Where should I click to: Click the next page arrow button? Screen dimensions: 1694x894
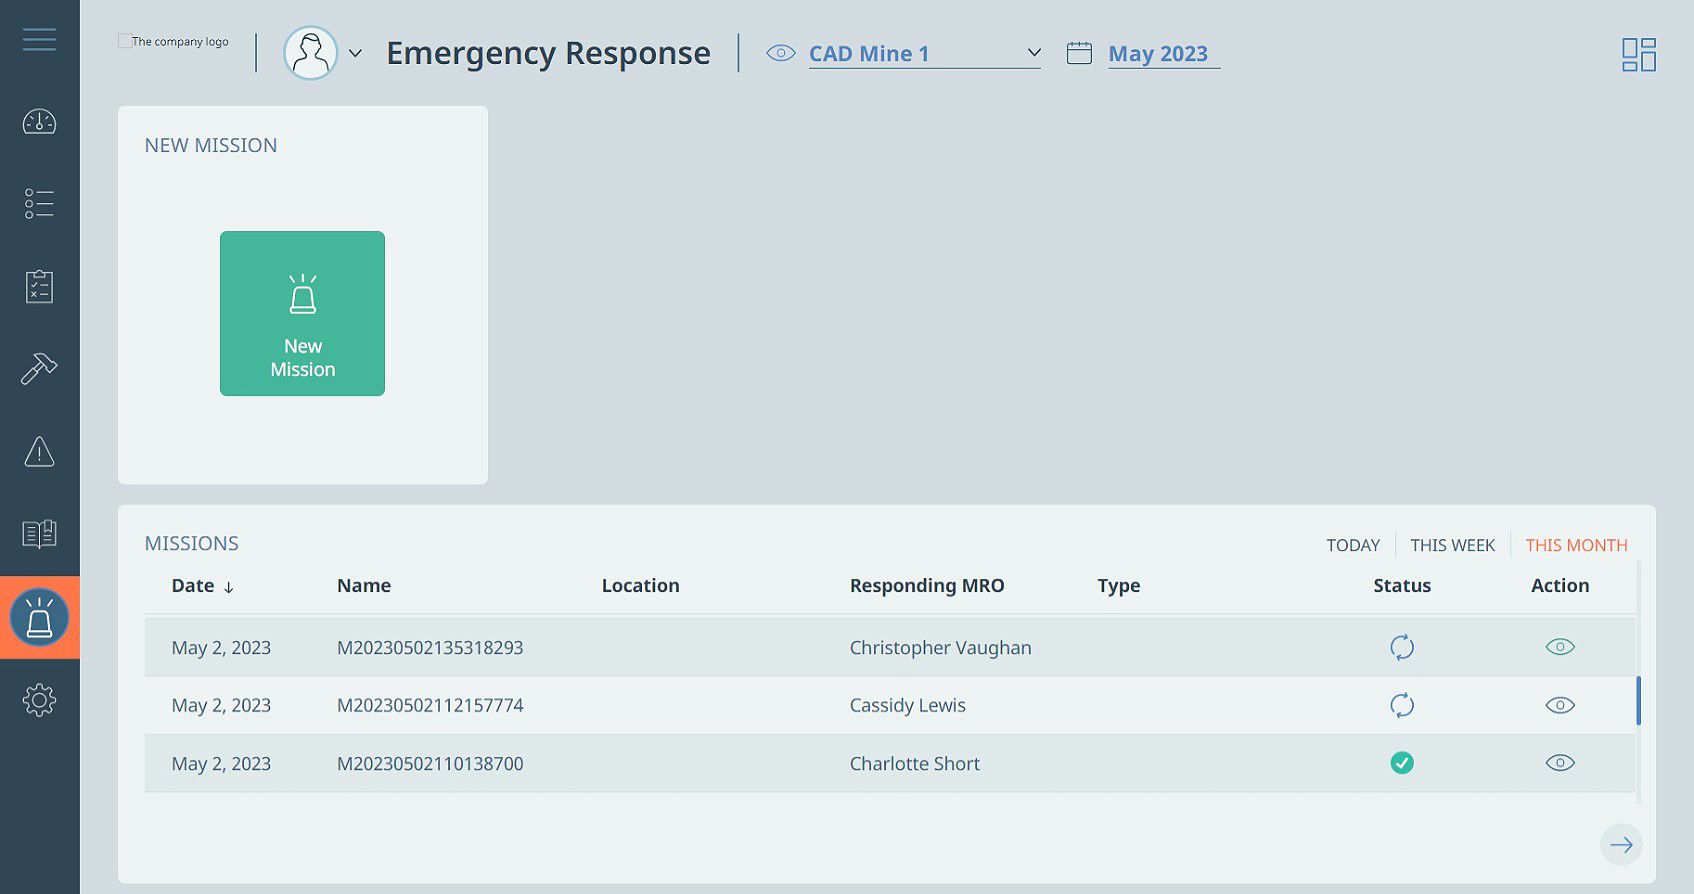[x=1621, y=845]
